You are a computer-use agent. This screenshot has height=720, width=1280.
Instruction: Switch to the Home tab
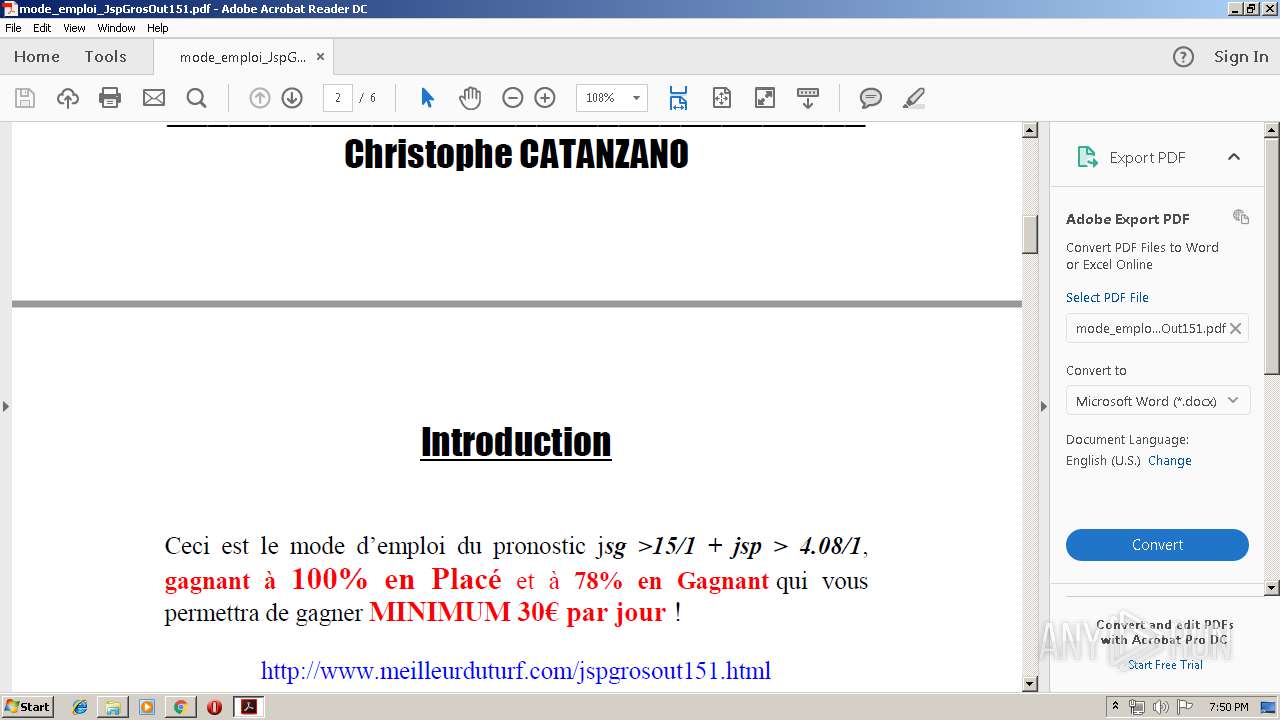pos(37,57)
